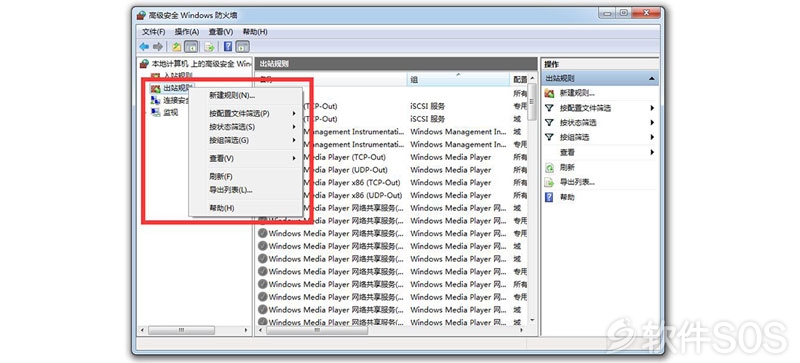
Task: Click 导出列表... in the actions pane
Action: [577, 182]
